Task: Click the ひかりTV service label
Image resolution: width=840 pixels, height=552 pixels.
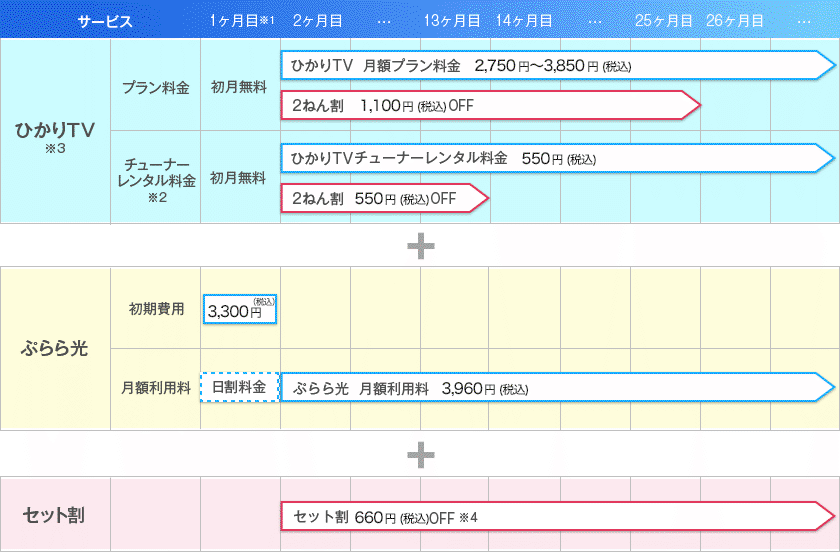Action: 55,130
